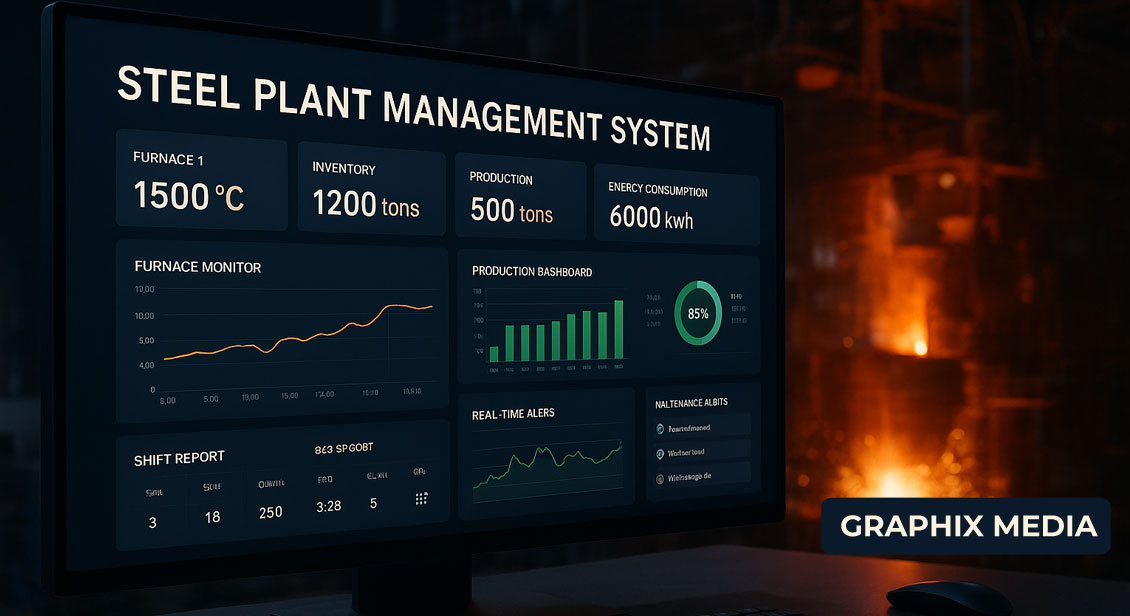This screenshot has height=616, width=1130.
Task: Click the orange furnace trend line
Action: click(x=300, y=335)
